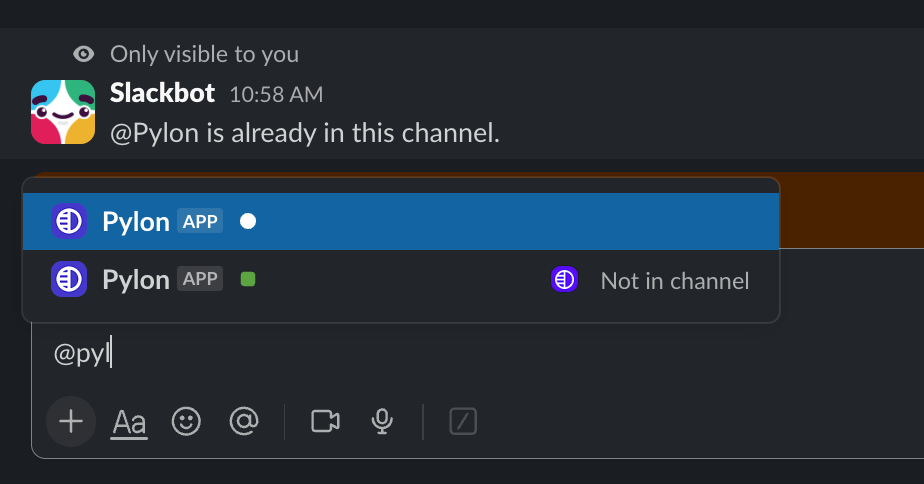
Task: Click the small Pylon icon beside Not in channel
Action: point(565,280)
